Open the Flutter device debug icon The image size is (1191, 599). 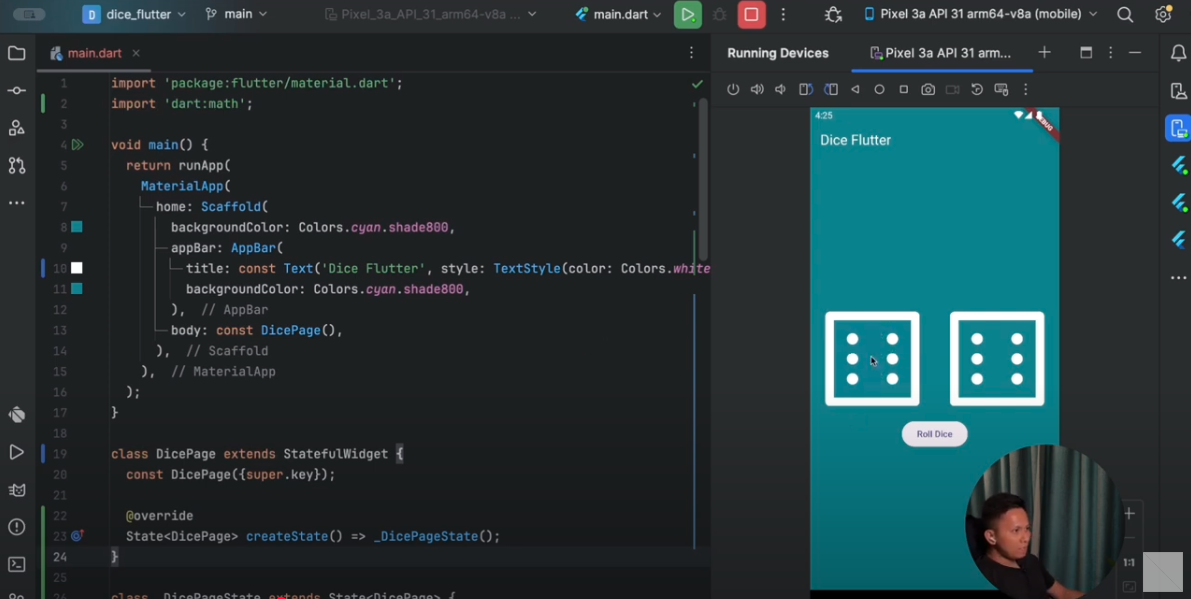click(833, 14)
